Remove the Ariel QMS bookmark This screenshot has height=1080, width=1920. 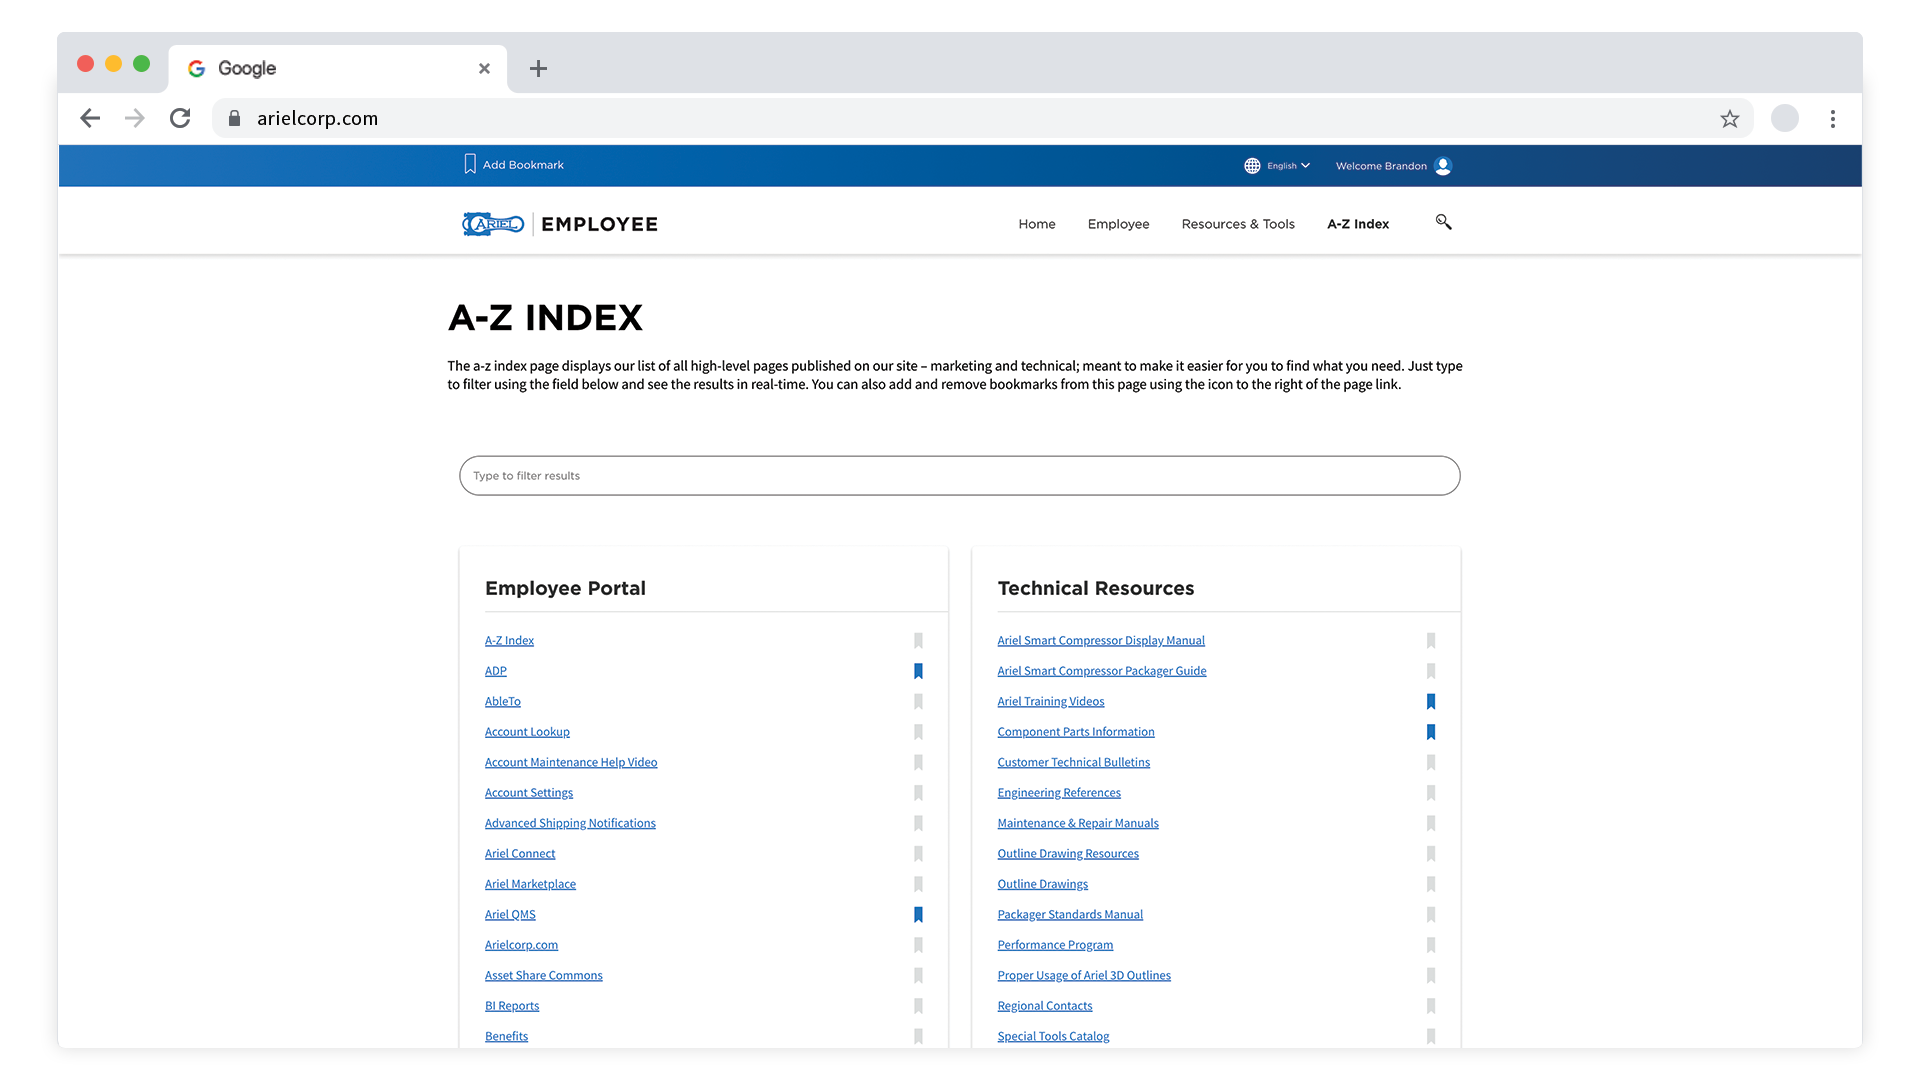point(918,915)
